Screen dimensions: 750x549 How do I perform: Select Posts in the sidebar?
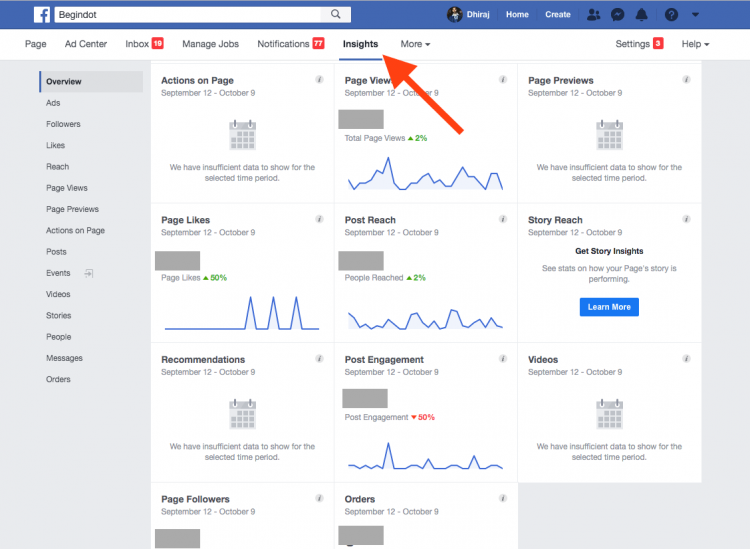click(56, 252)
